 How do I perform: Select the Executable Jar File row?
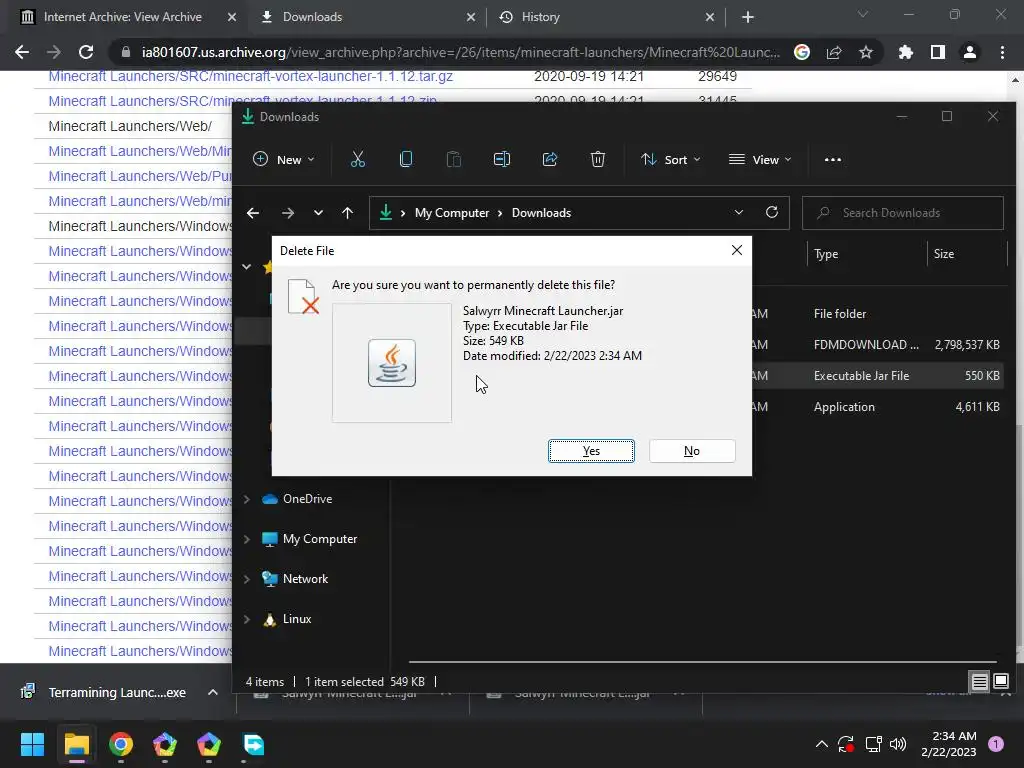(x=878, y=376)
